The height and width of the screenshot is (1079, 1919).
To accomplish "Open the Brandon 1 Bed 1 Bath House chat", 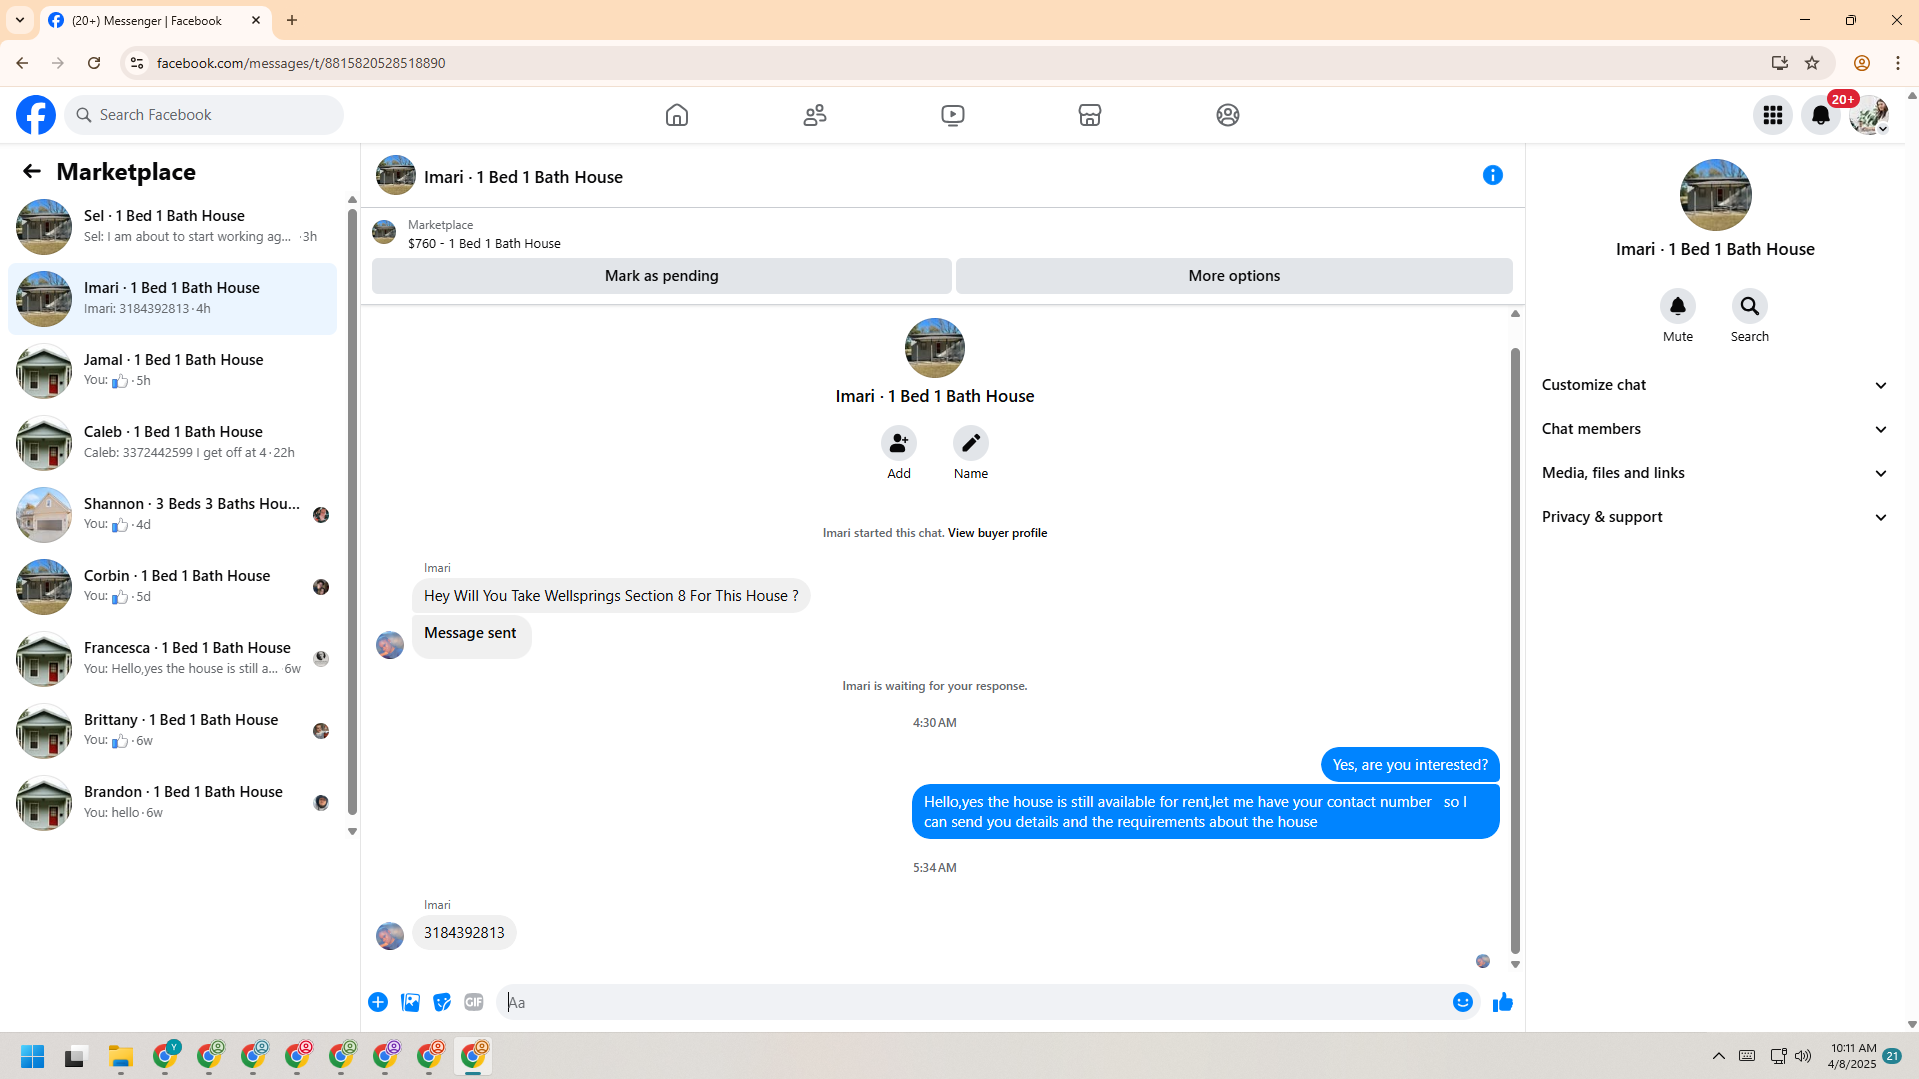I will (x=173, y=803).
